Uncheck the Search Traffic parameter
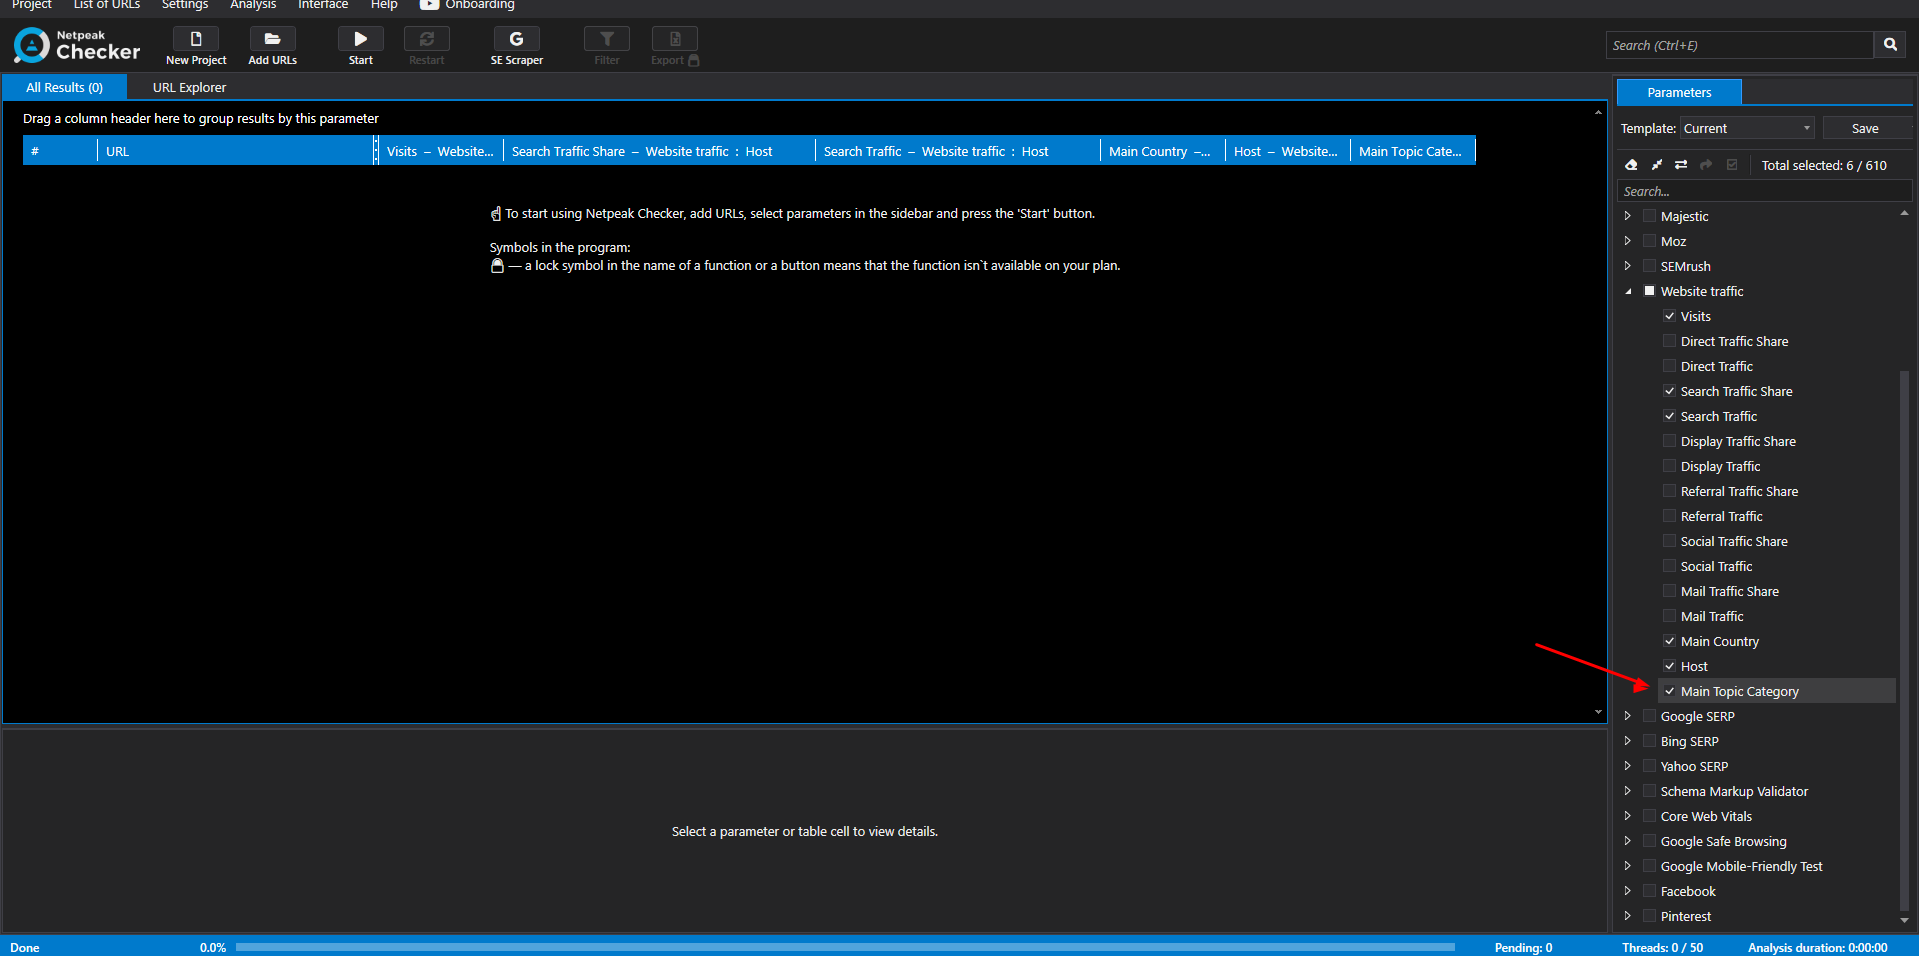 coord(1669,416)
